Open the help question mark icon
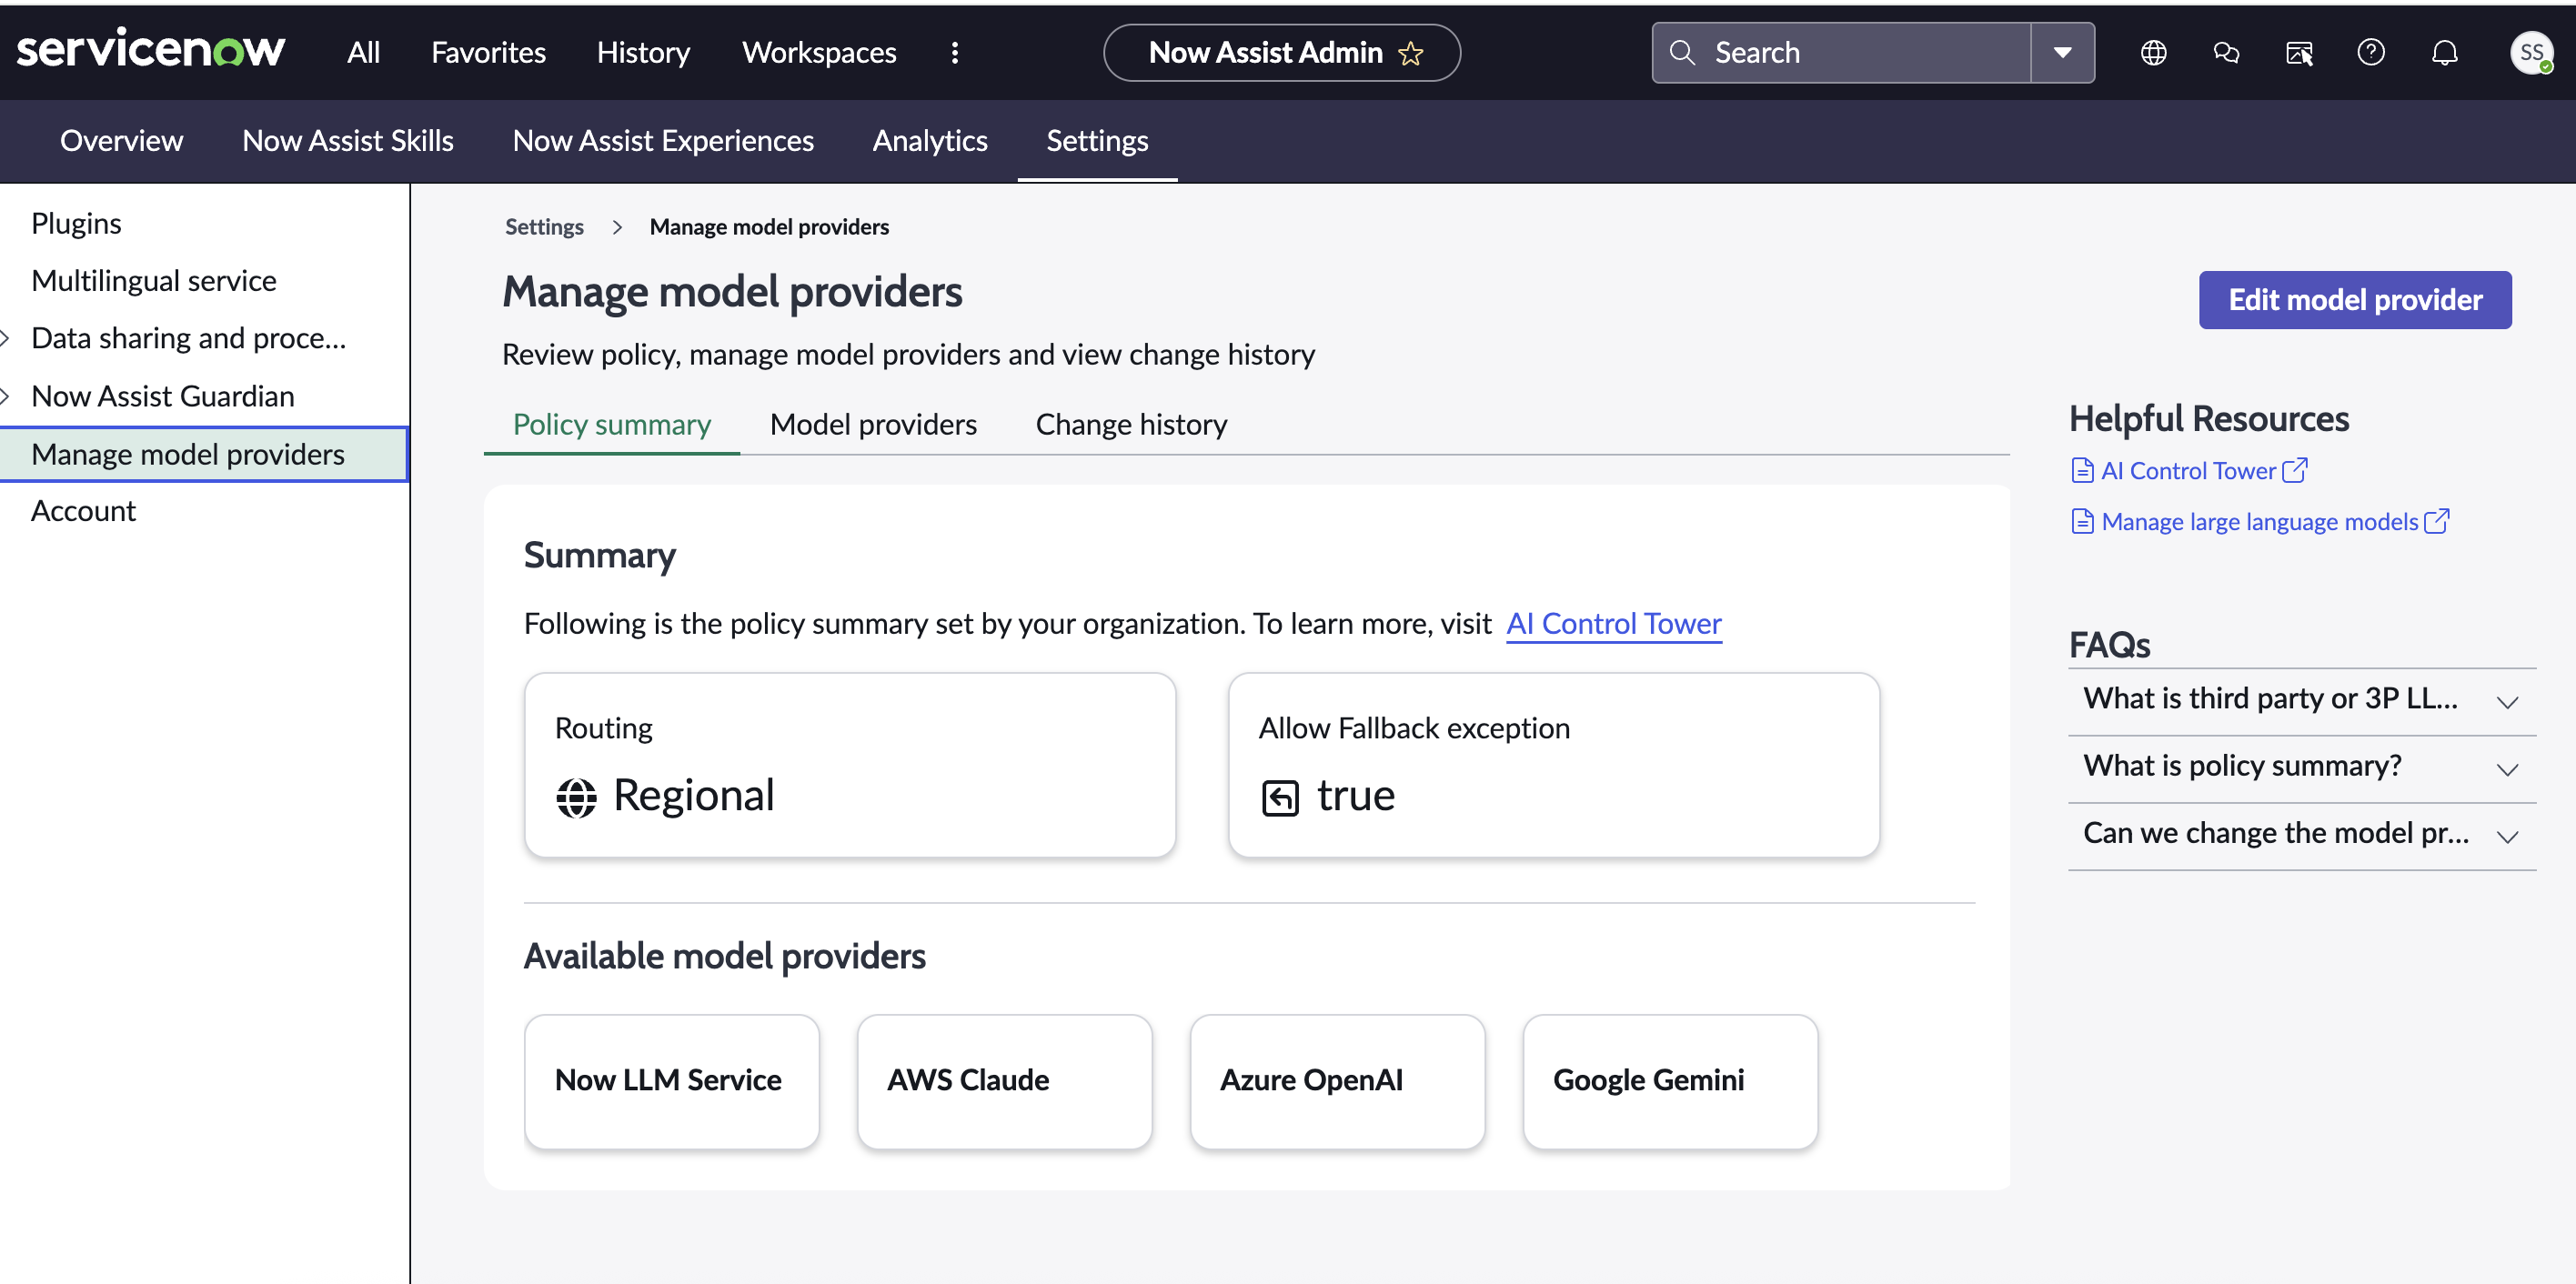Screen dimensions: 2576x1284 pos(2371,52)
